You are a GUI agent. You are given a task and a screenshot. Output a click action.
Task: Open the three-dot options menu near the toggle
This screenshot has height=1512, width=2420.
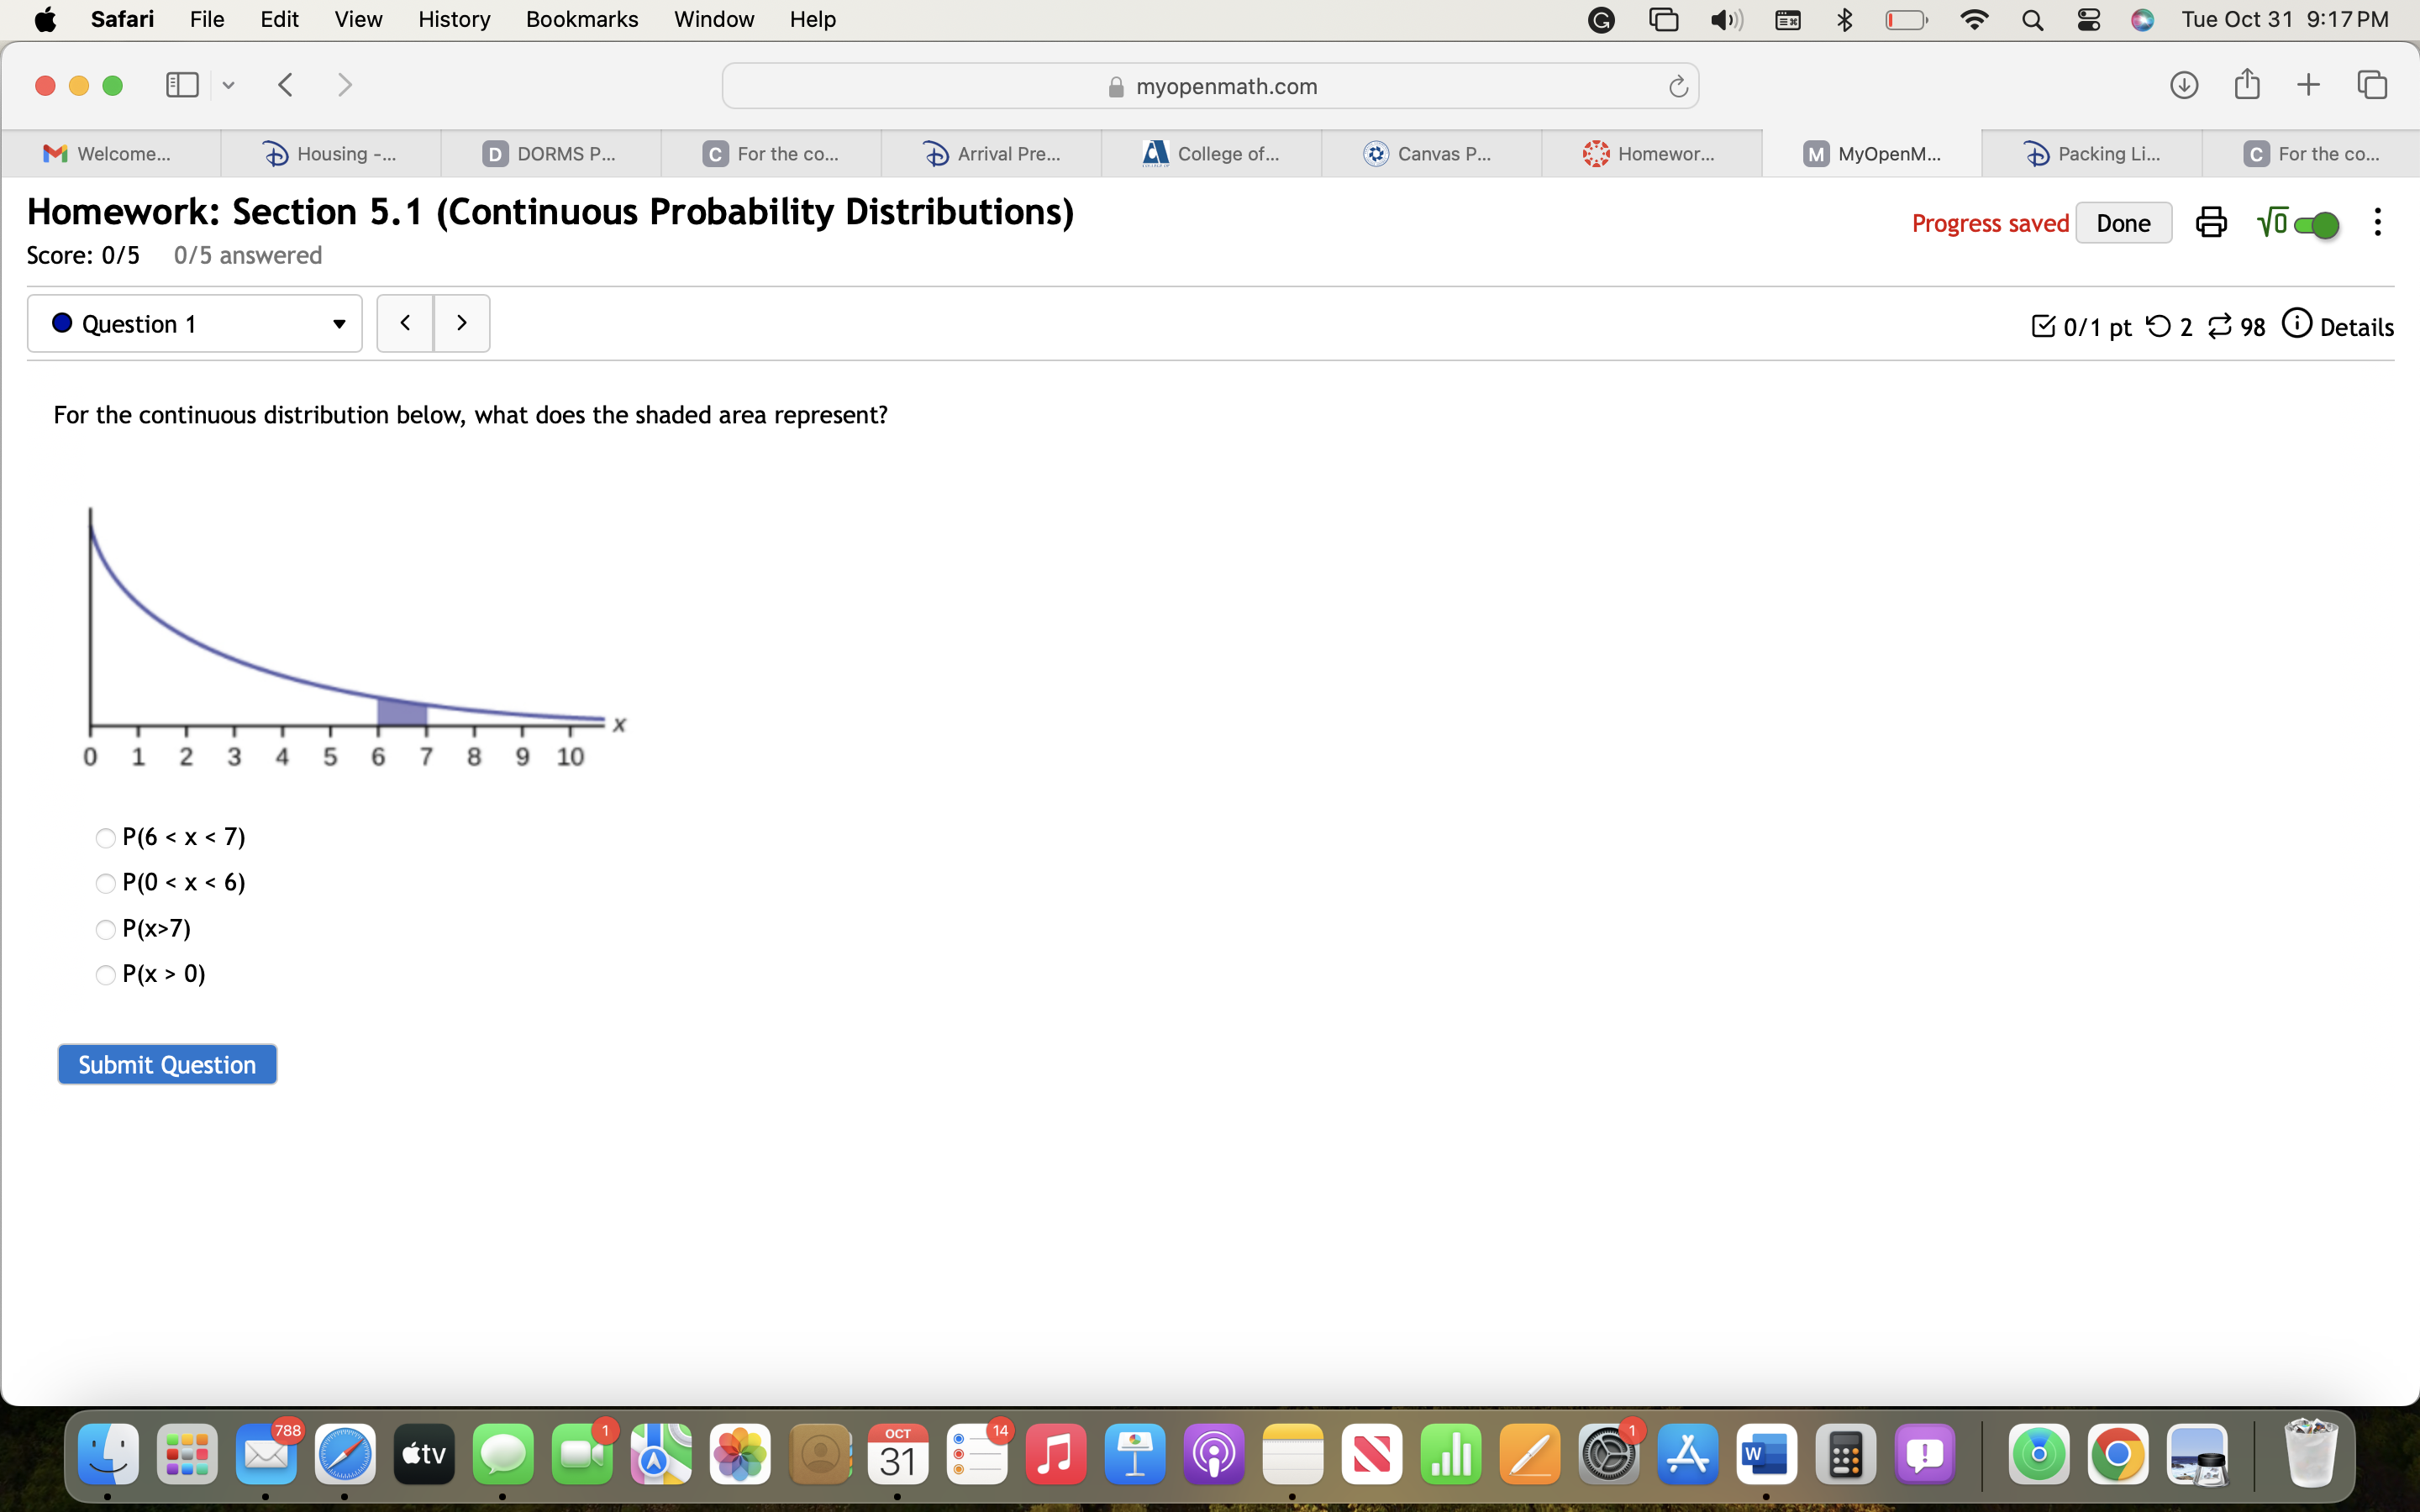coord(2377,222)
